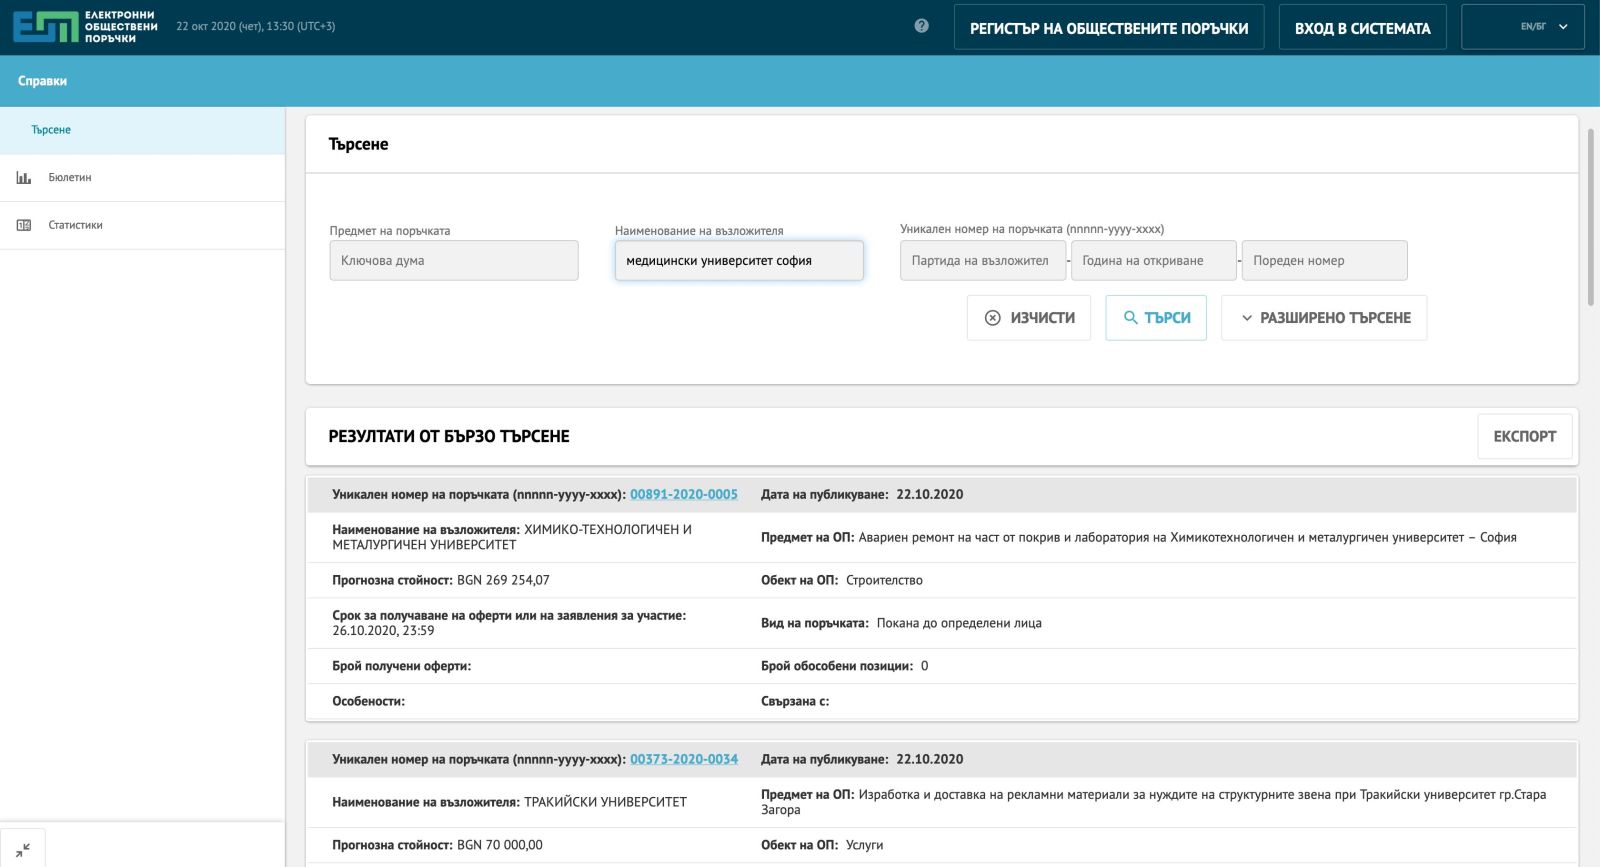
Task: Open procurement link 00891-2020-0005
Action: pyautogui.click(x=684, y=495)
